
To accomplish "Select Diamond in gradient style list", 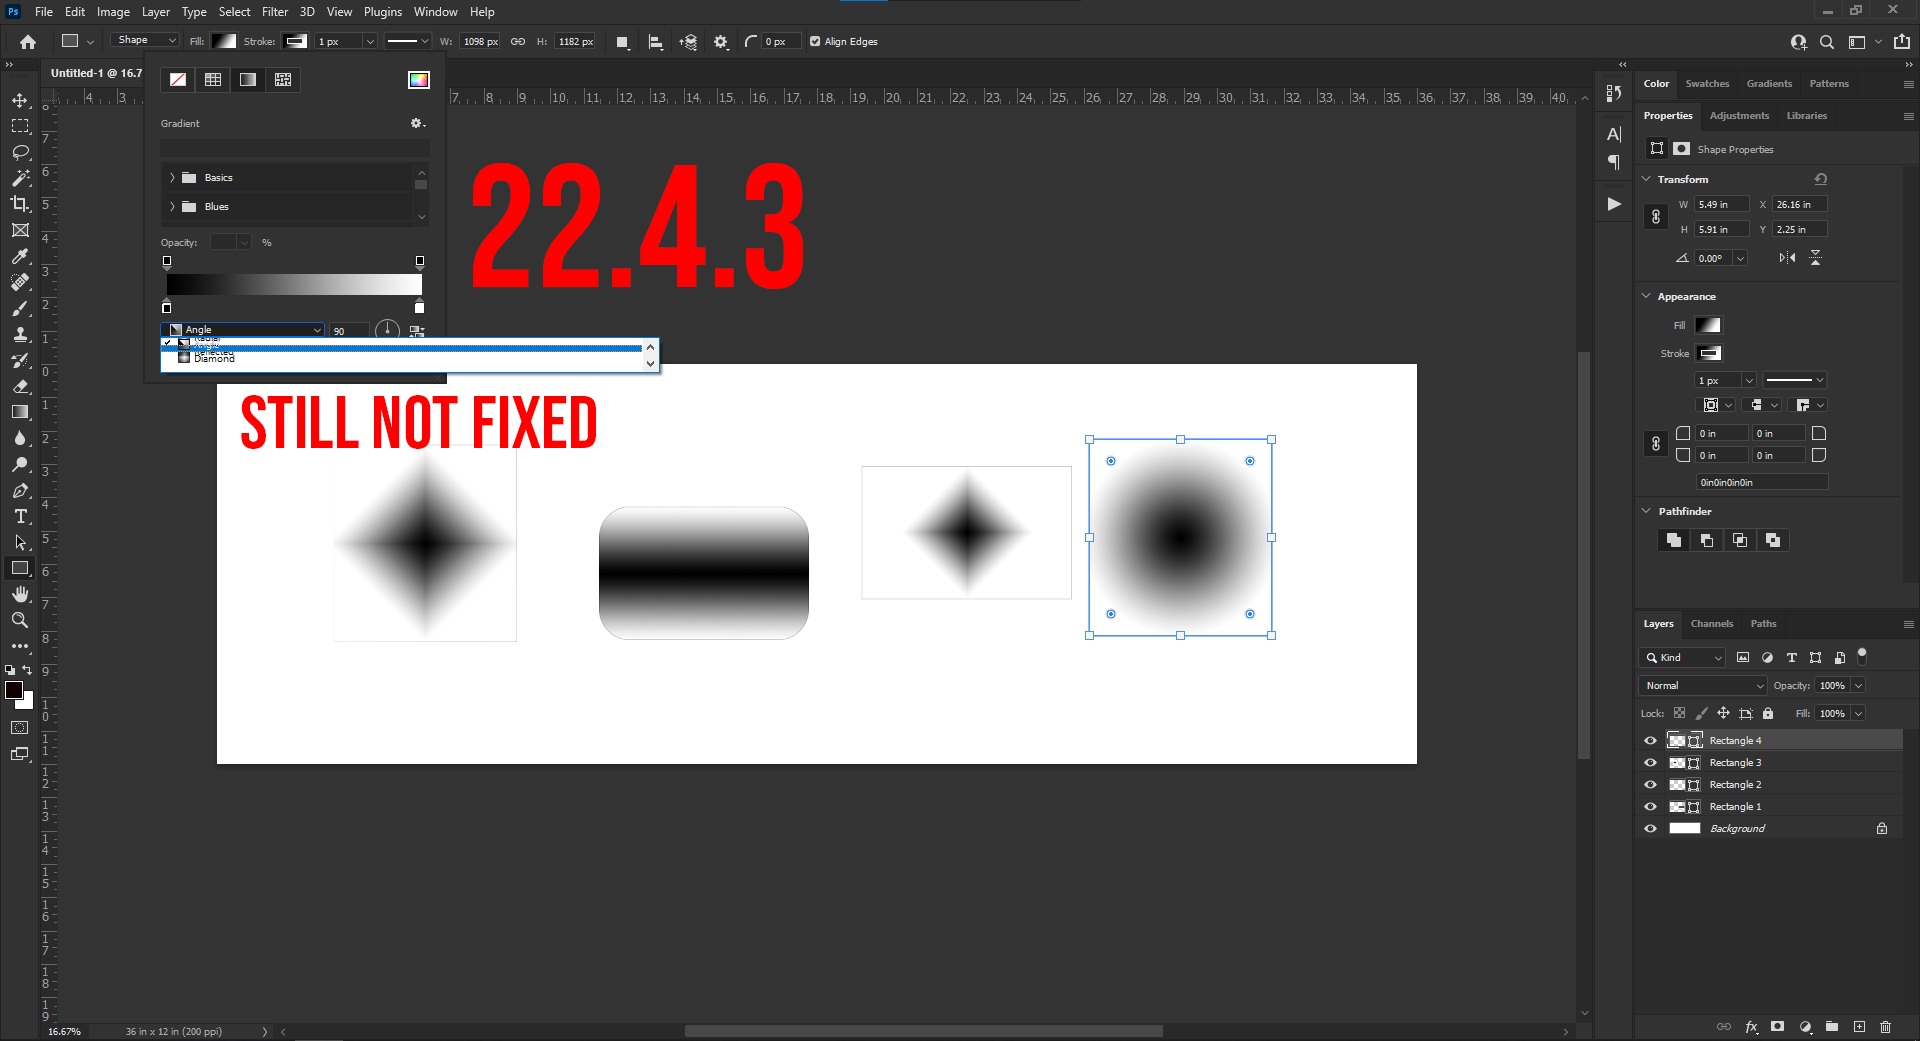I will point(214,359).
